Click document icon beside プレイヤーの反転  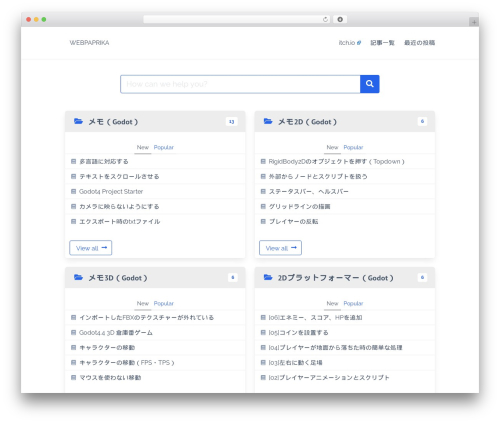tap(263, 221)
